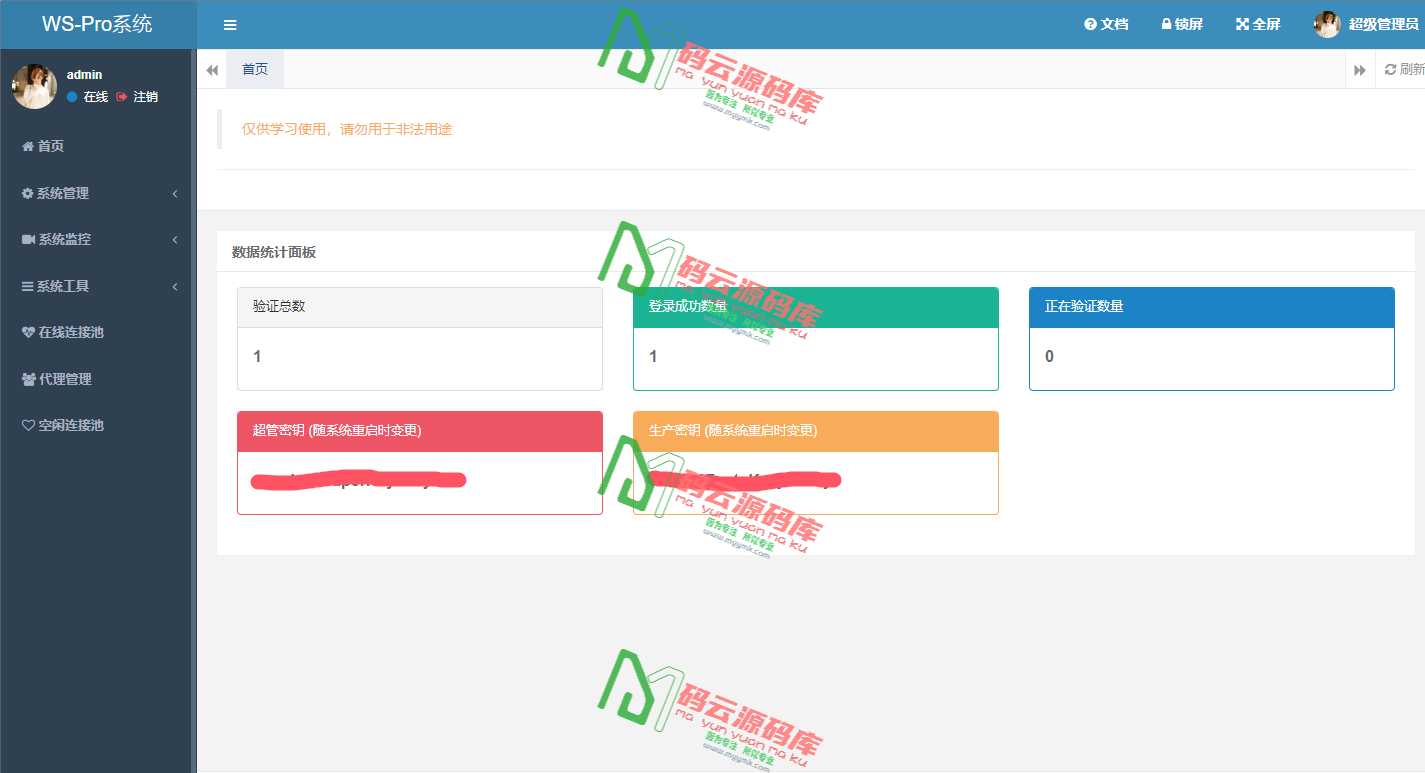Click the 超管密钥 red card header
This screenshot has height=773, width=1425.
tap(419, 431)
